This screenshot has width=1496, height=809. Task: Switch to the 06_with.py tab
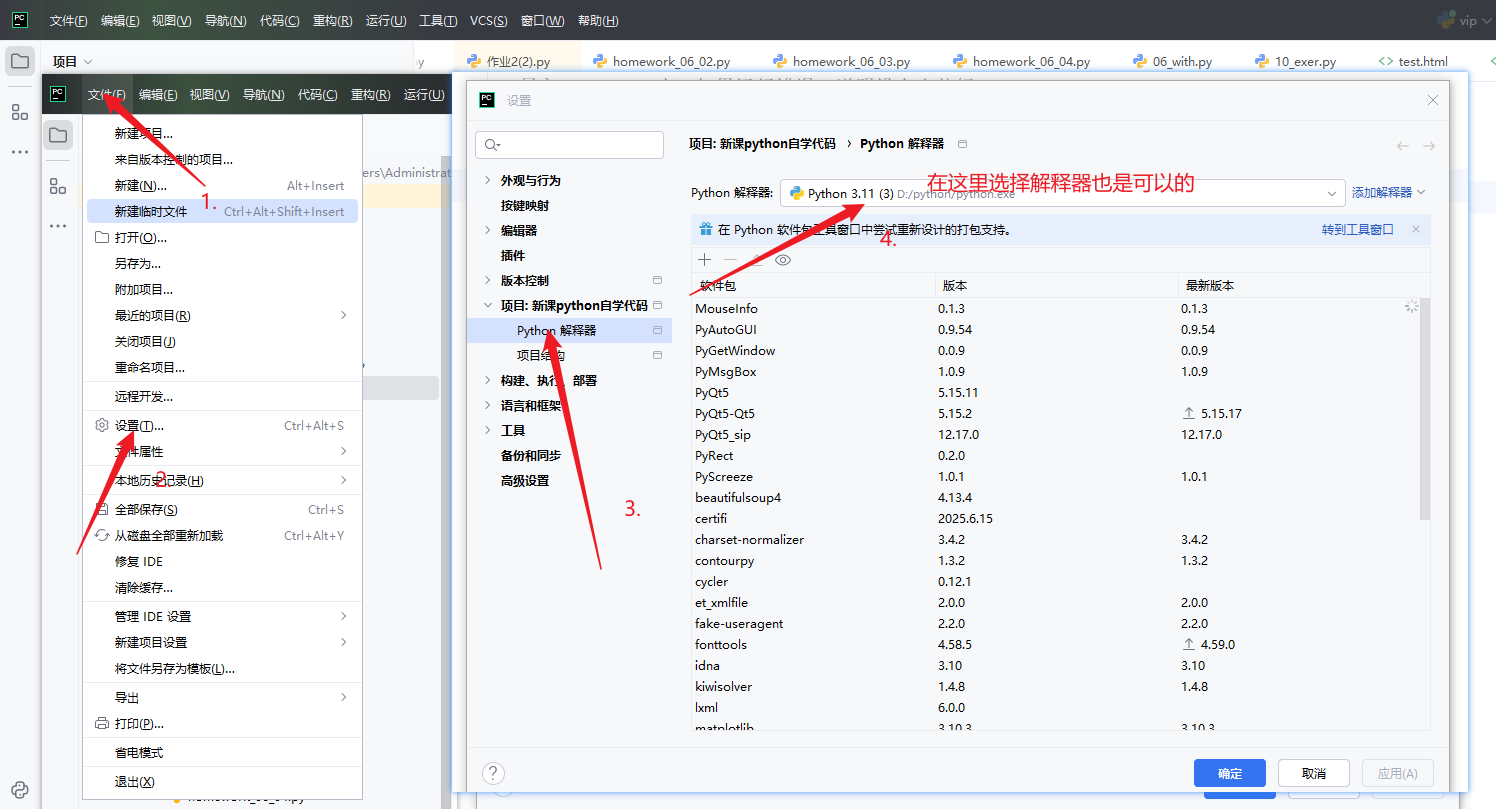click(1172, 61)
